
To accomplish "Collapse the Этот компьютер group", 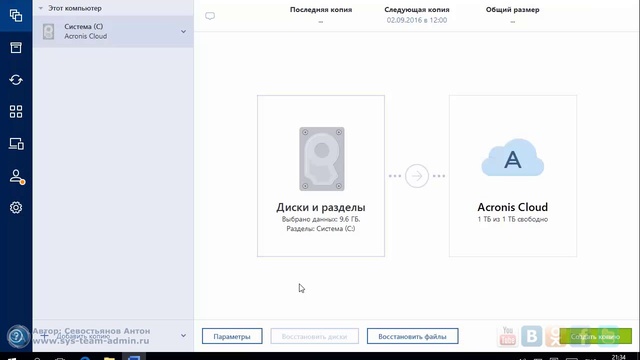I will [x=40, y=8].
